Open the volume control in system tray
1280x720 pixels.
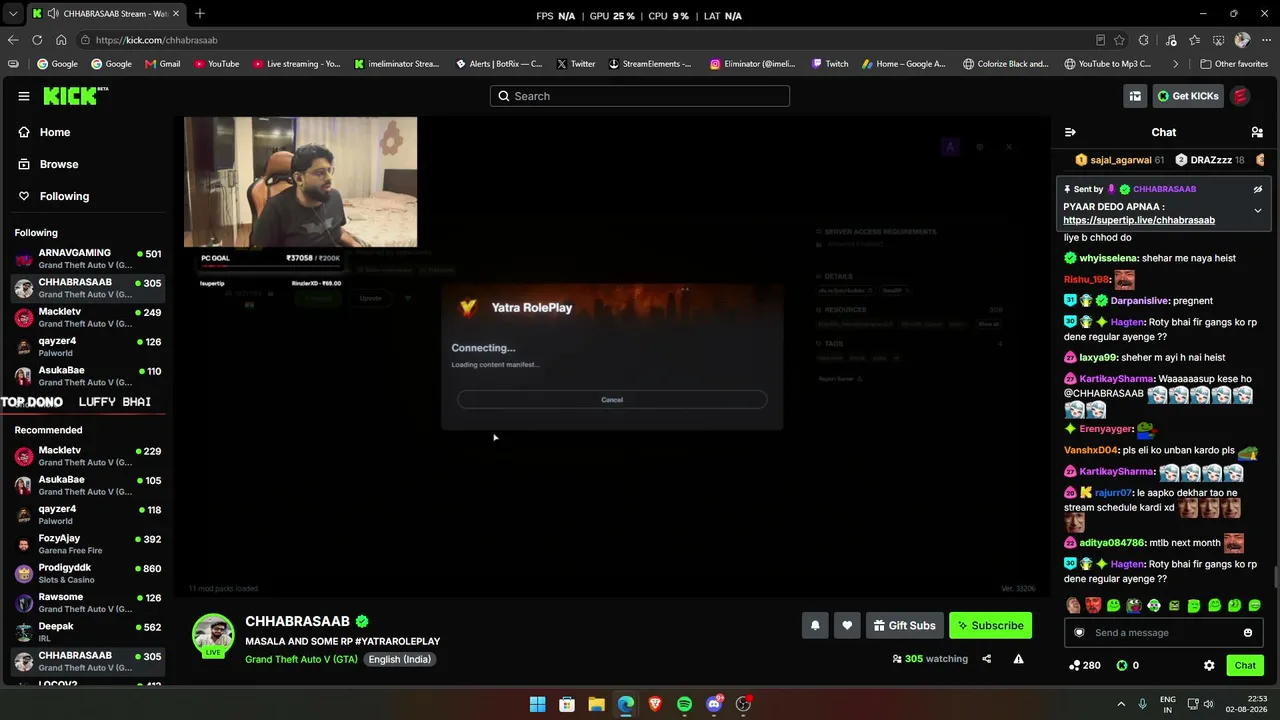click(x=1208, y=704)
